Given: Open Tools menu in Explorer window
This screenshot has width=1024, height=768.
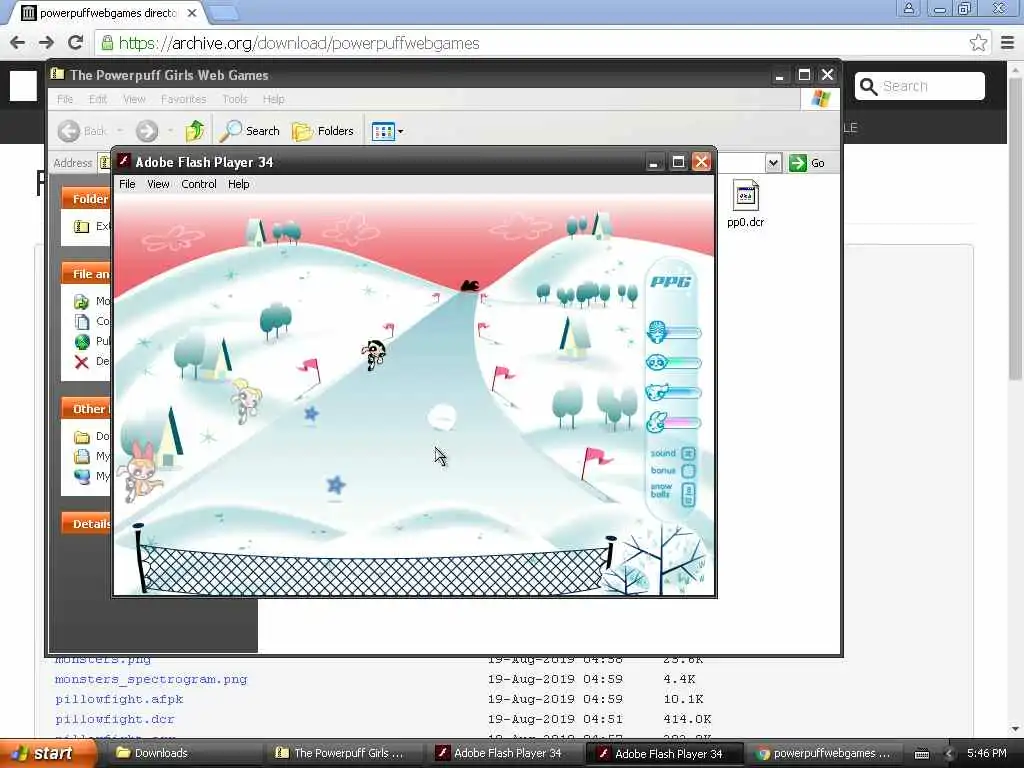Looking at the screenshot, I should point(234,99).
